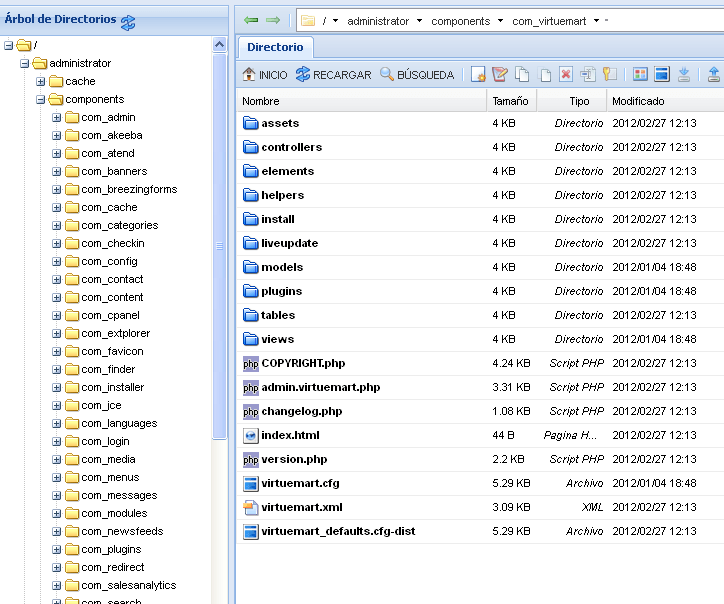724x604 pixels.
Task: Select com_plugins in the directory tree
Action: click(111, 550)
